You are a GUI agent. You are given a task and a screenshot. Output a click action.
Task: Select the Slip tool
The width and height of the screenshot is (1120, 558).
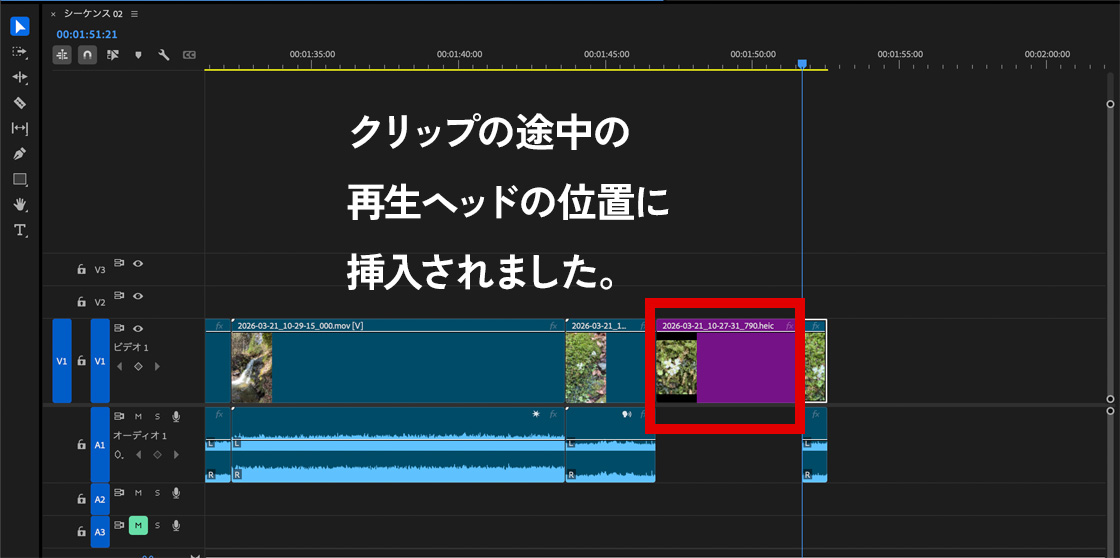[20, 128]
